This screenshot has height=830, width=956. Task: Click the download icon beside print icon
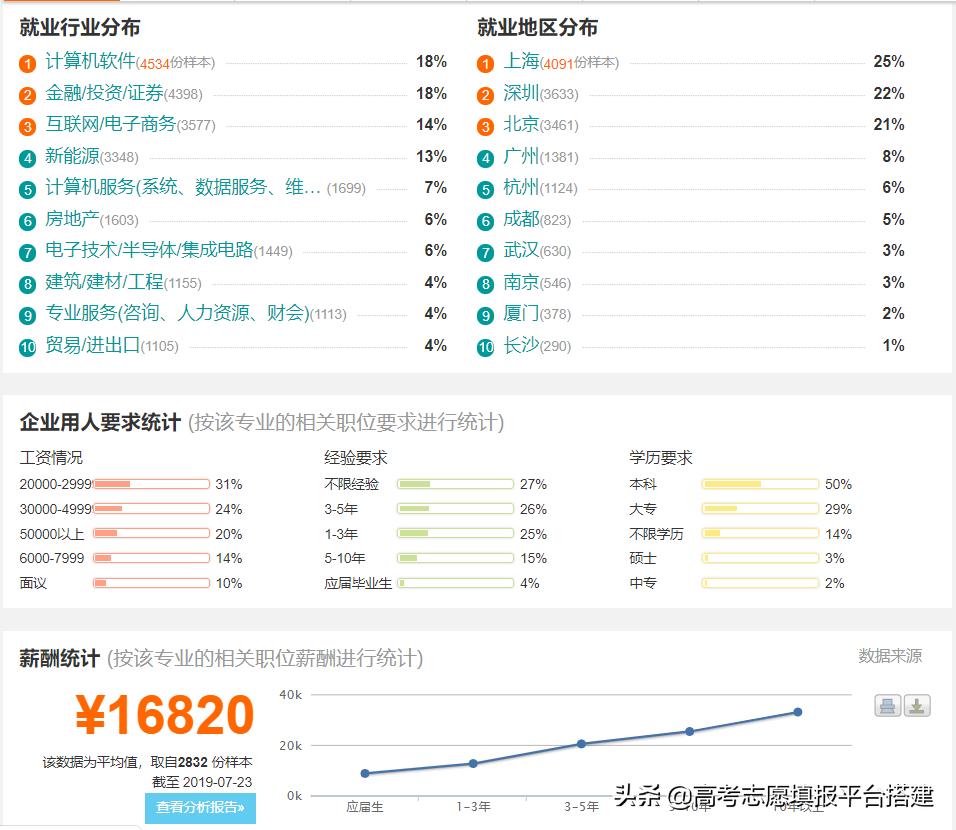918,706
